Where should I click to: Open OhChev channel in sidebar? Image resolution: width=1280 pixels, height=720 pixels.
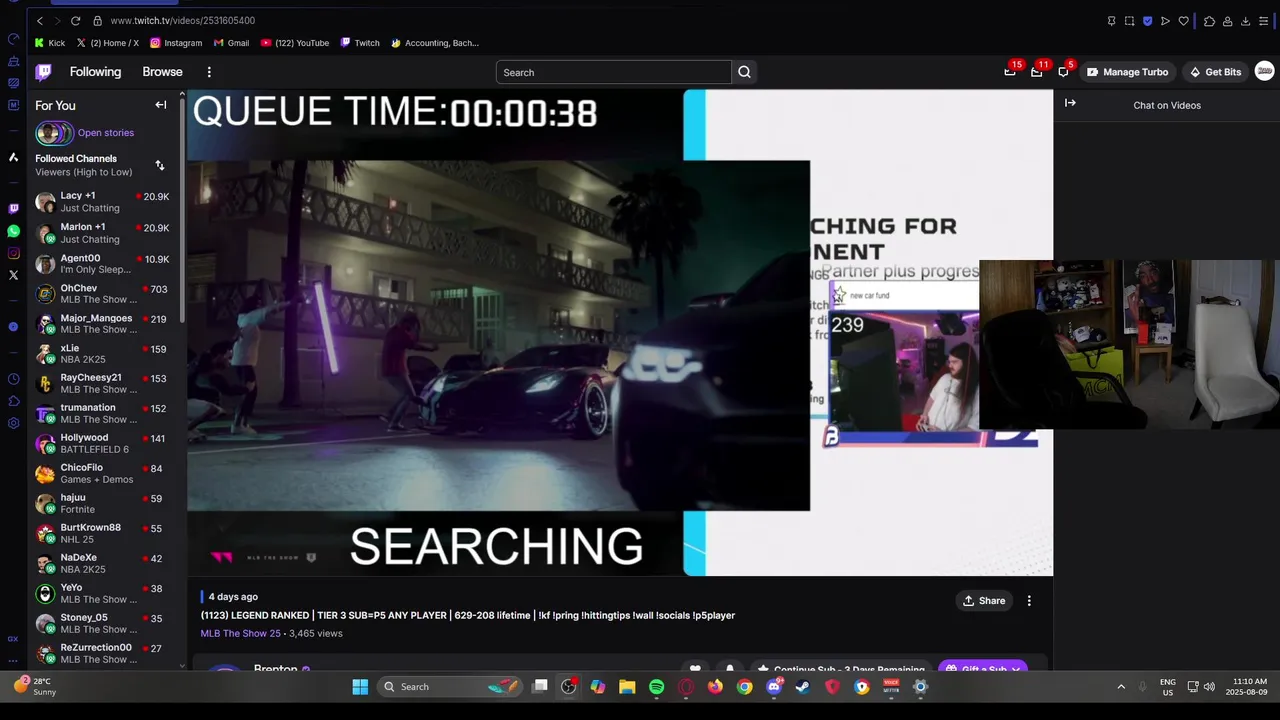(103, 294)
